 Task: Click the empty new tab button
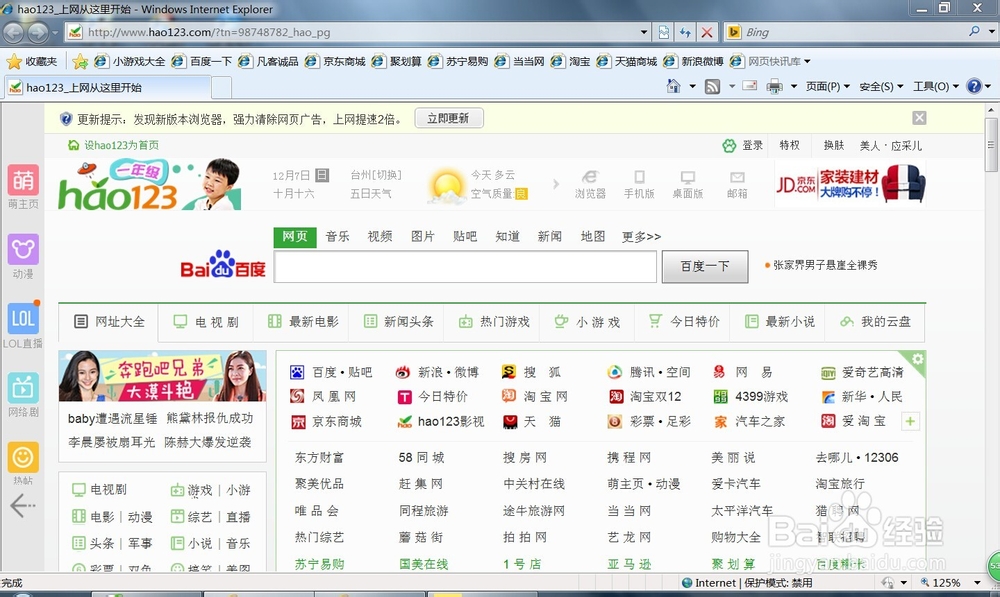point(221,87)
